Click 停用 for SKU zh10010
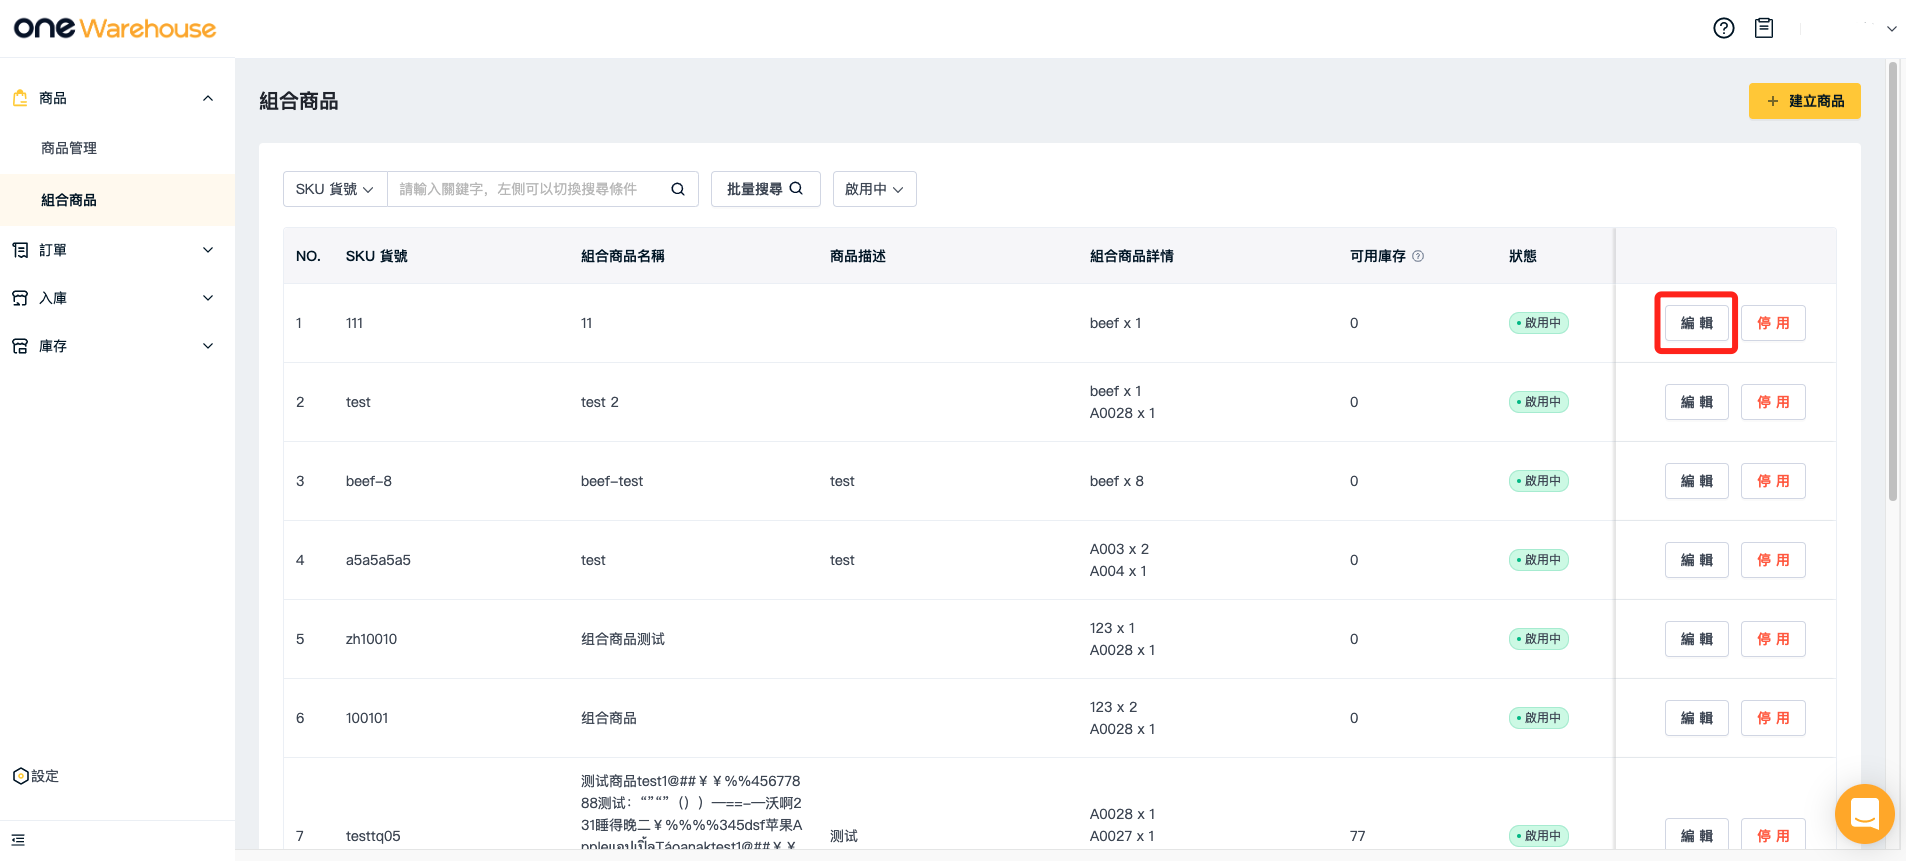 click(x=1773, y=639)
